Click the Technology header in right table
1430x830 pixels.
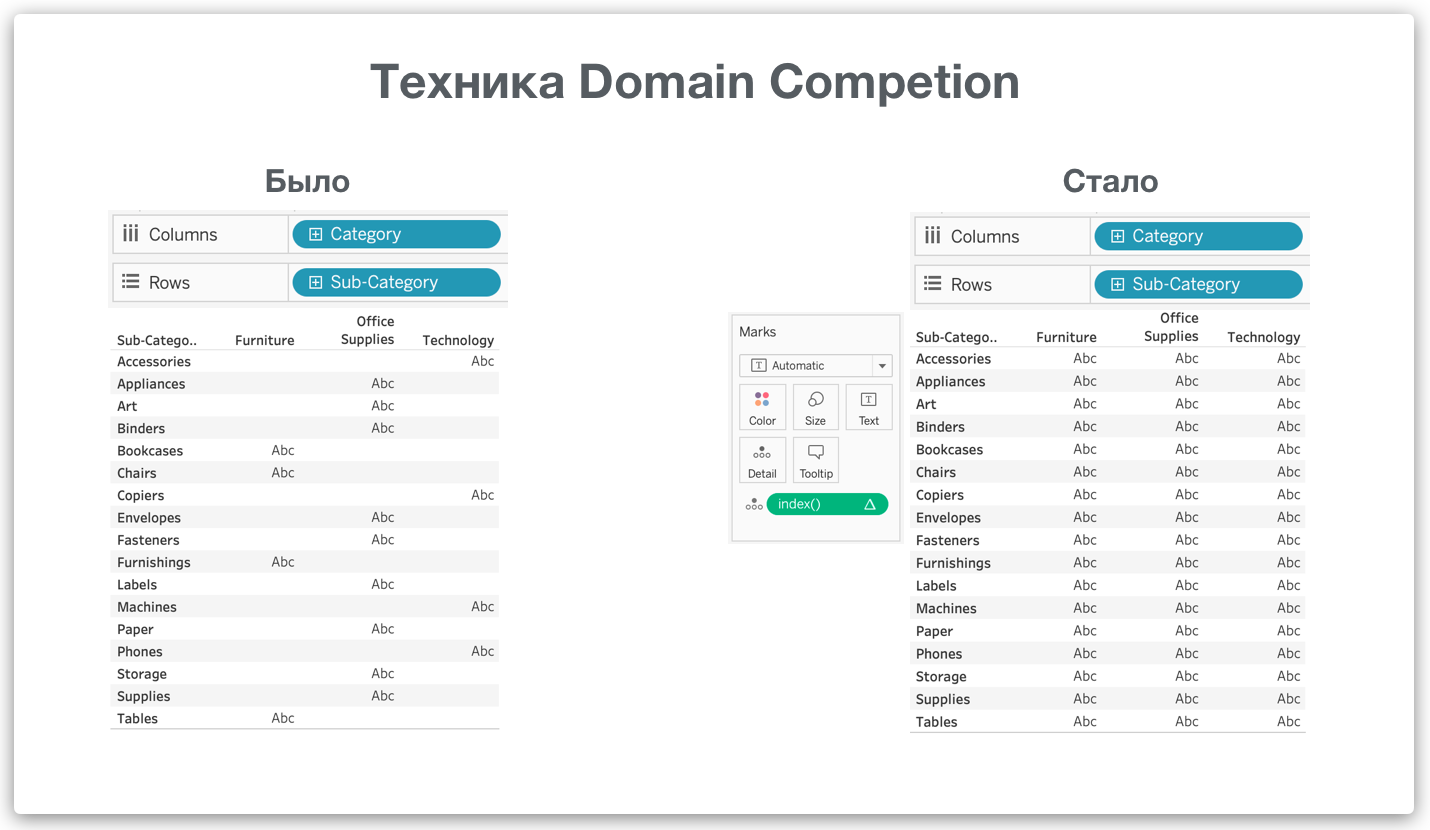point(1264,337)
